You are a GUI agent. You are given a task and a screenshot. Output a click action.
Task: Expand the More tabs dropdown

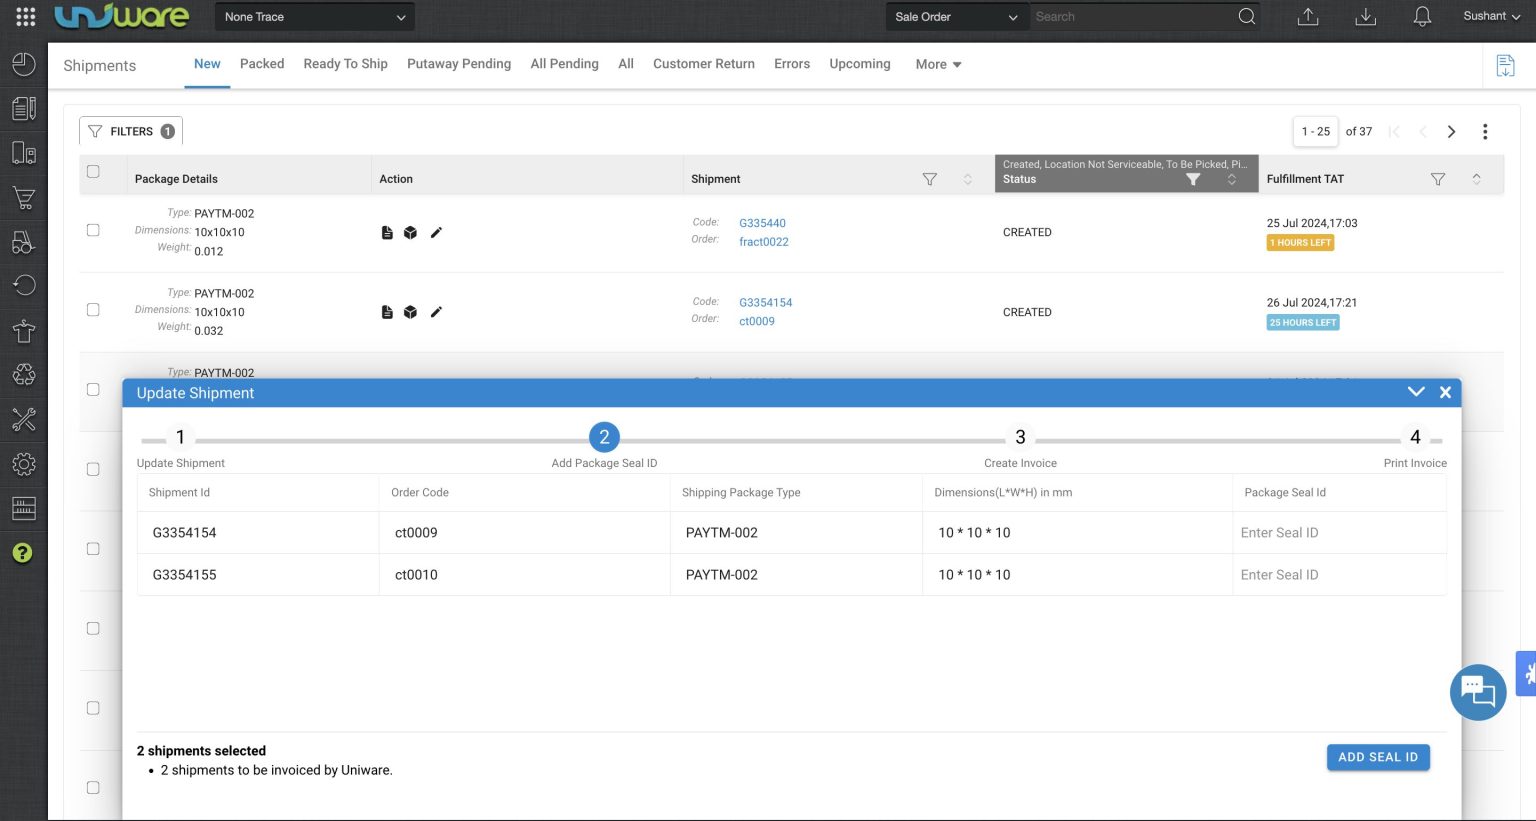pos(938,64)
